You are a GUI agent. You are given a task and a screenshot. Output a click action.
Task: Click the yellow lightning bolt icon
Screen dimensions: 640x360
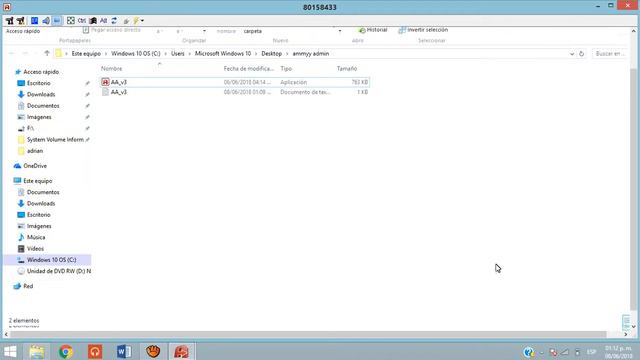click(x=136, y=20)
